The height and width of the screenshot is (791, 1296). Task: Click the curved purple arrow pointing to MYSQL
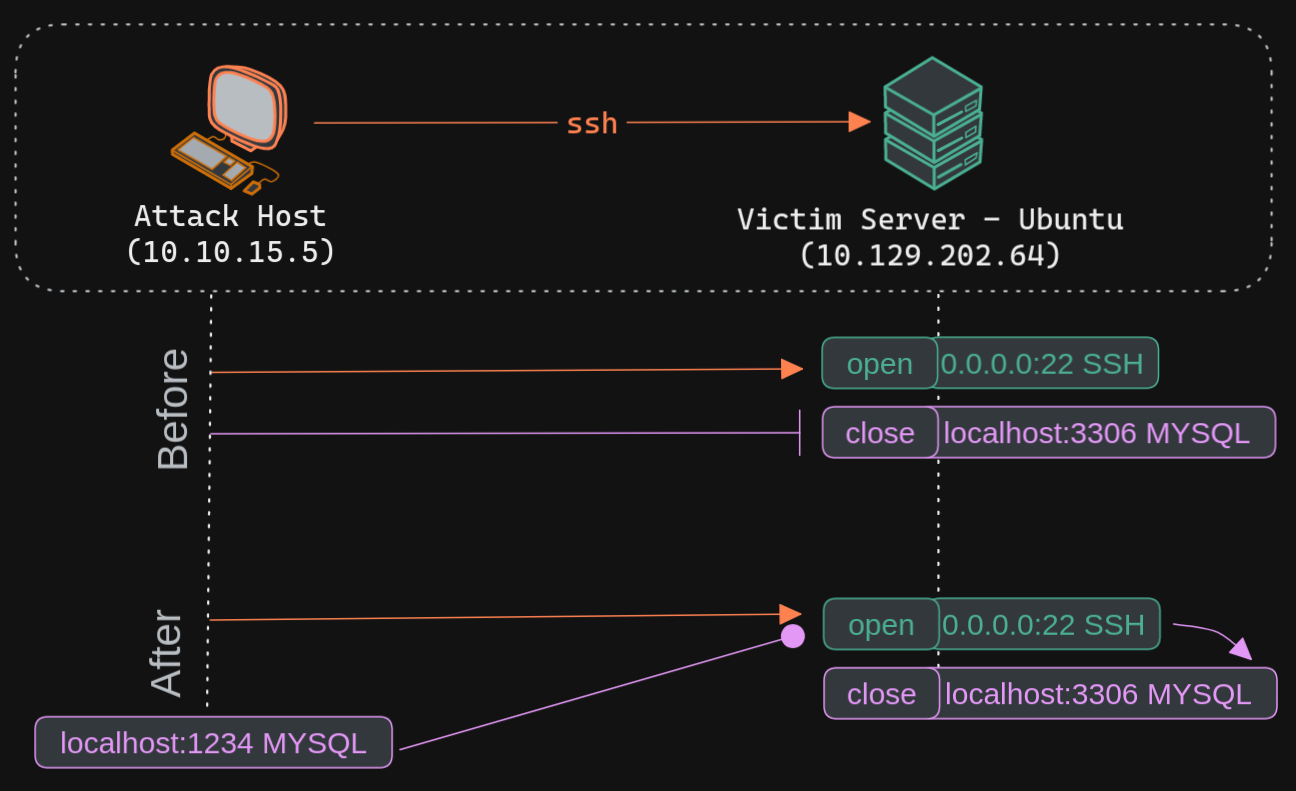point(1215,638)
